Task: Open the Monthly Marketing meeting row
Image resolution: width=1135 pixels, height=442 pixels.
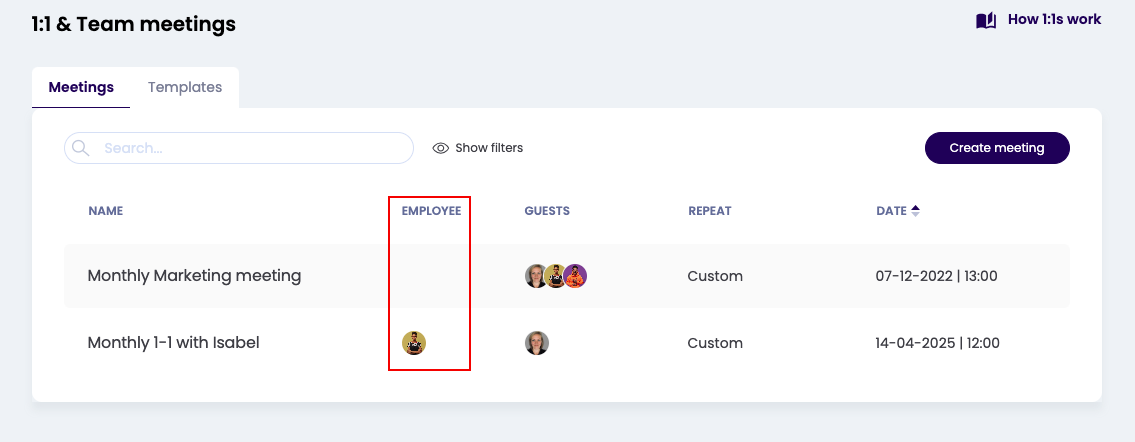Action: [x=194, y=276]
